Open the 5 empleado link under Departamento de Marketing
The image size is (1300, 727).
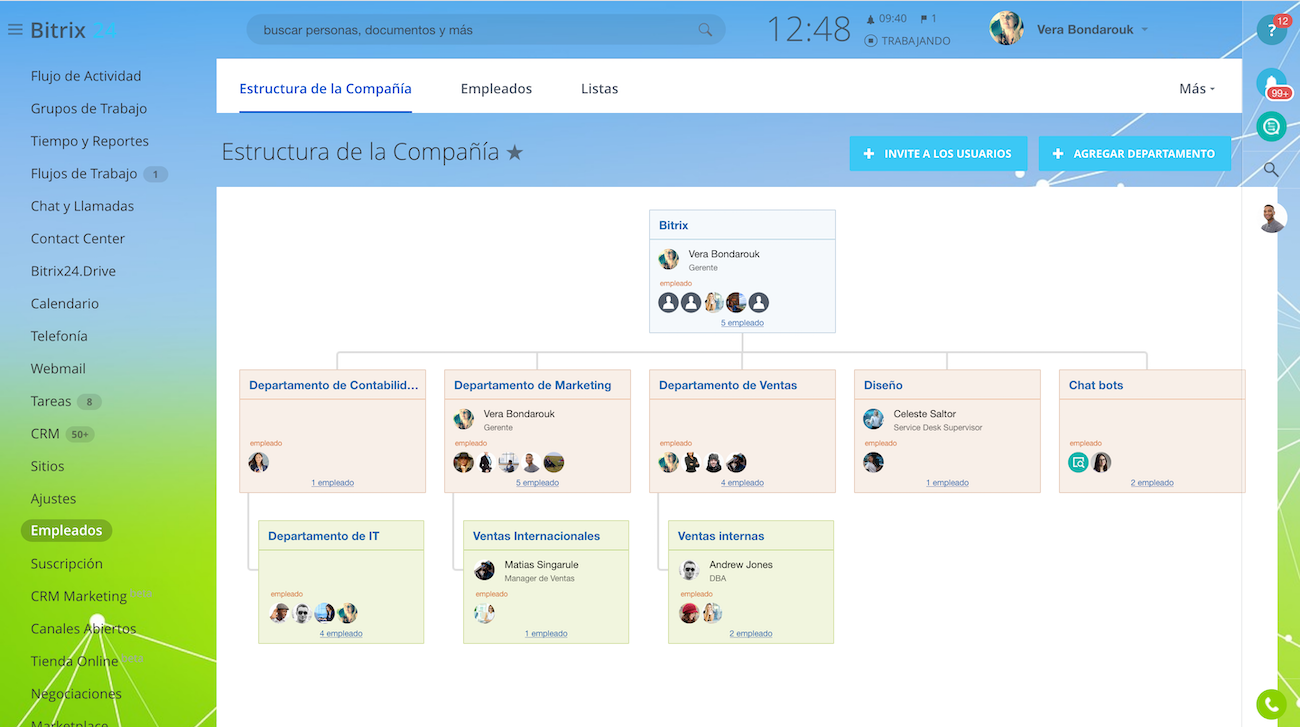point(538,482)
